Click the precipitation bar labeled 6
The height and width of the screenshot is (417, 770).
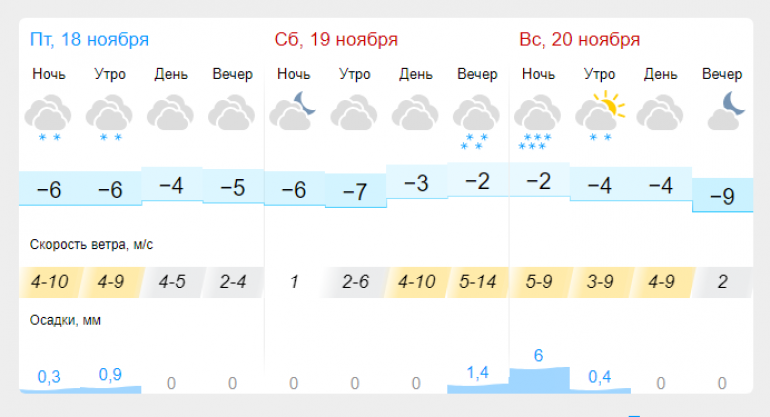tap(539, 380)
